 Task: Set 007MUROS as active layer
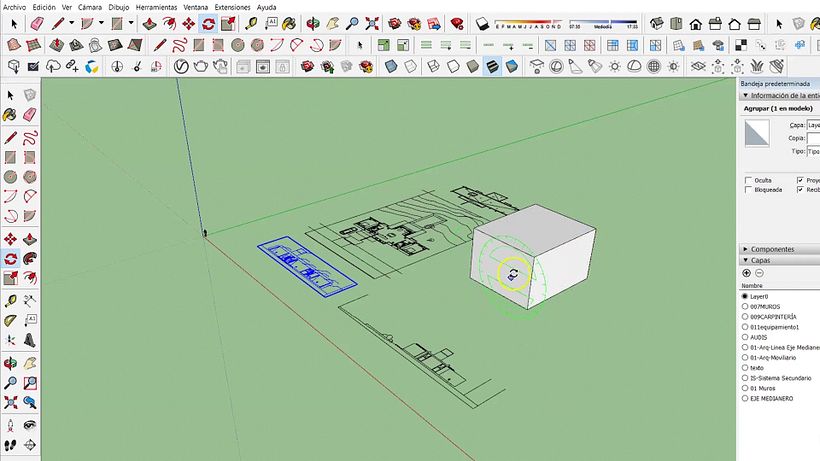(745, 306)
